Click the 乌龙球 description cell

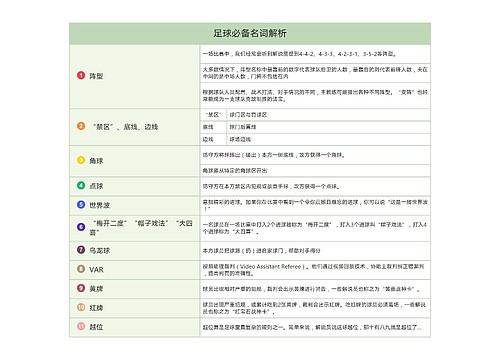315,251
